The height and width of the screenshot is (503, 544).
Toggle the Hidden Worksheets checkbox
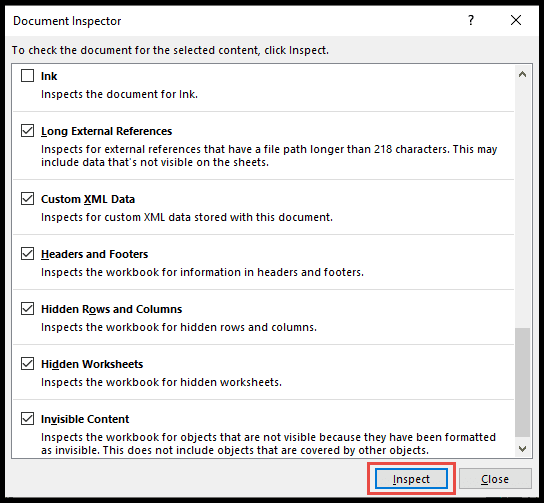coord(27,364)
